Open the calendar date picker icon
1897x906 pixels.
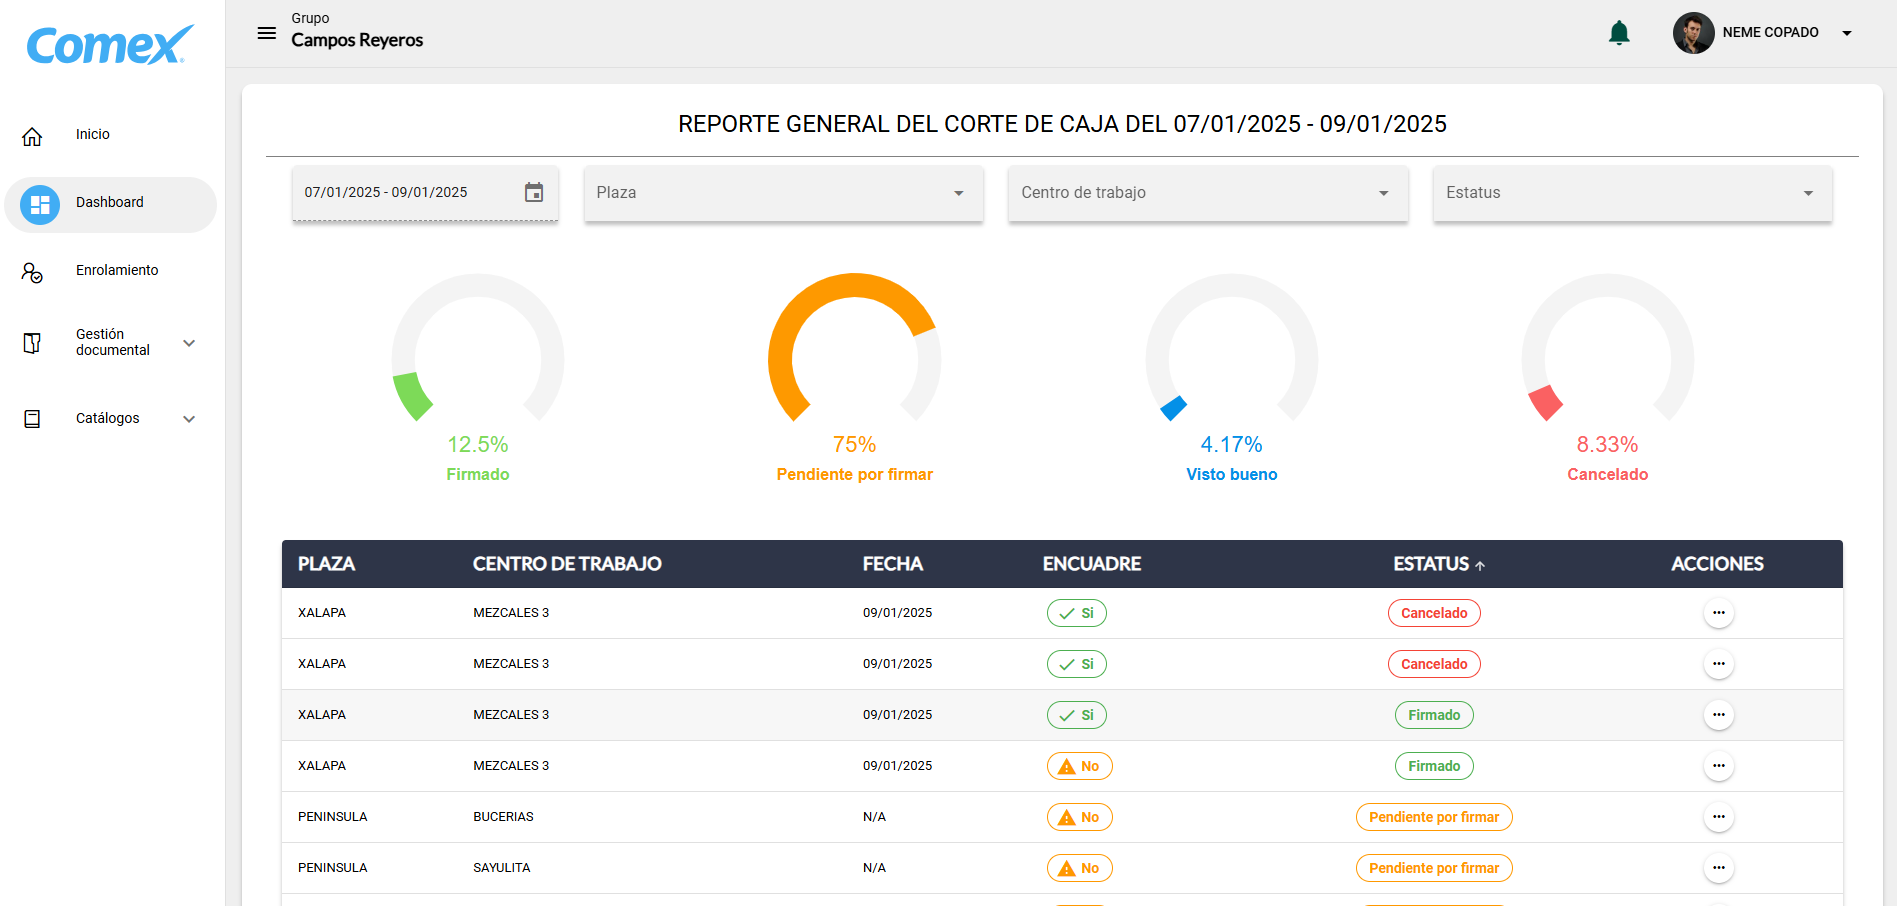534,192
